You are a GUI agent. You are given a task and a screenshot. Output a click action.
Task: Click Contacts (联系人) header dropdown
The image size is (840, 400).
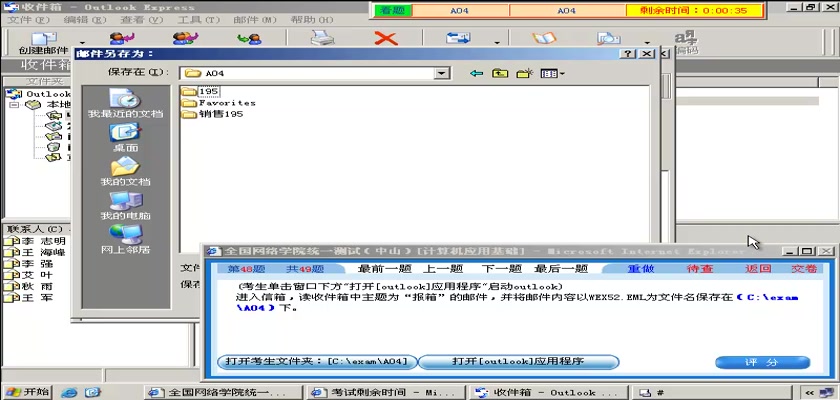click(x=35, y=229)
